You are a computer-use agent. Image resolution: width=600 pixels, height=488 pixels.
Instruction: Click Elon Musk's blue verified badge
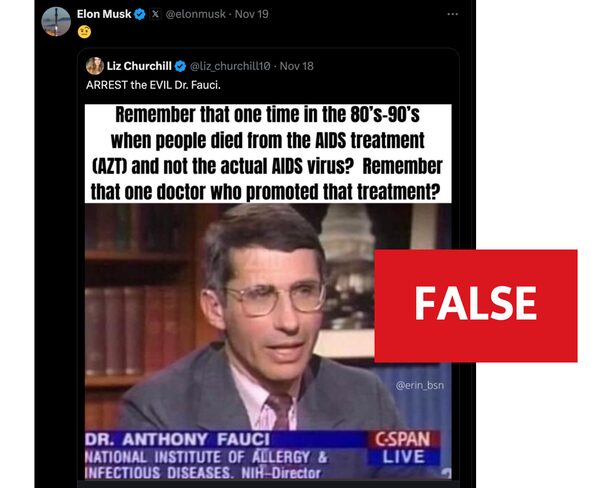(140, 15)
